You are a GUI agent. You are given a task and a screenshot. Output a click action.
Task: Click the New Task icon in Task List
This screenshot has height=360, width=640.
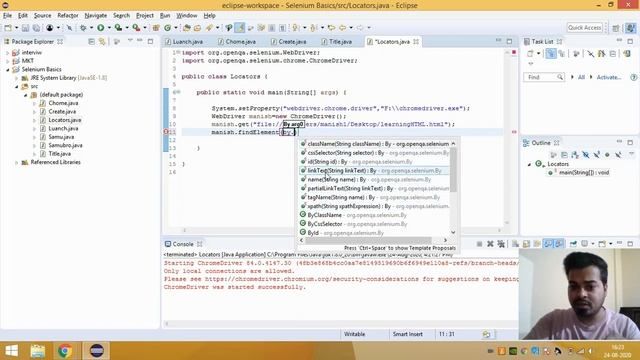pos(530,53)
